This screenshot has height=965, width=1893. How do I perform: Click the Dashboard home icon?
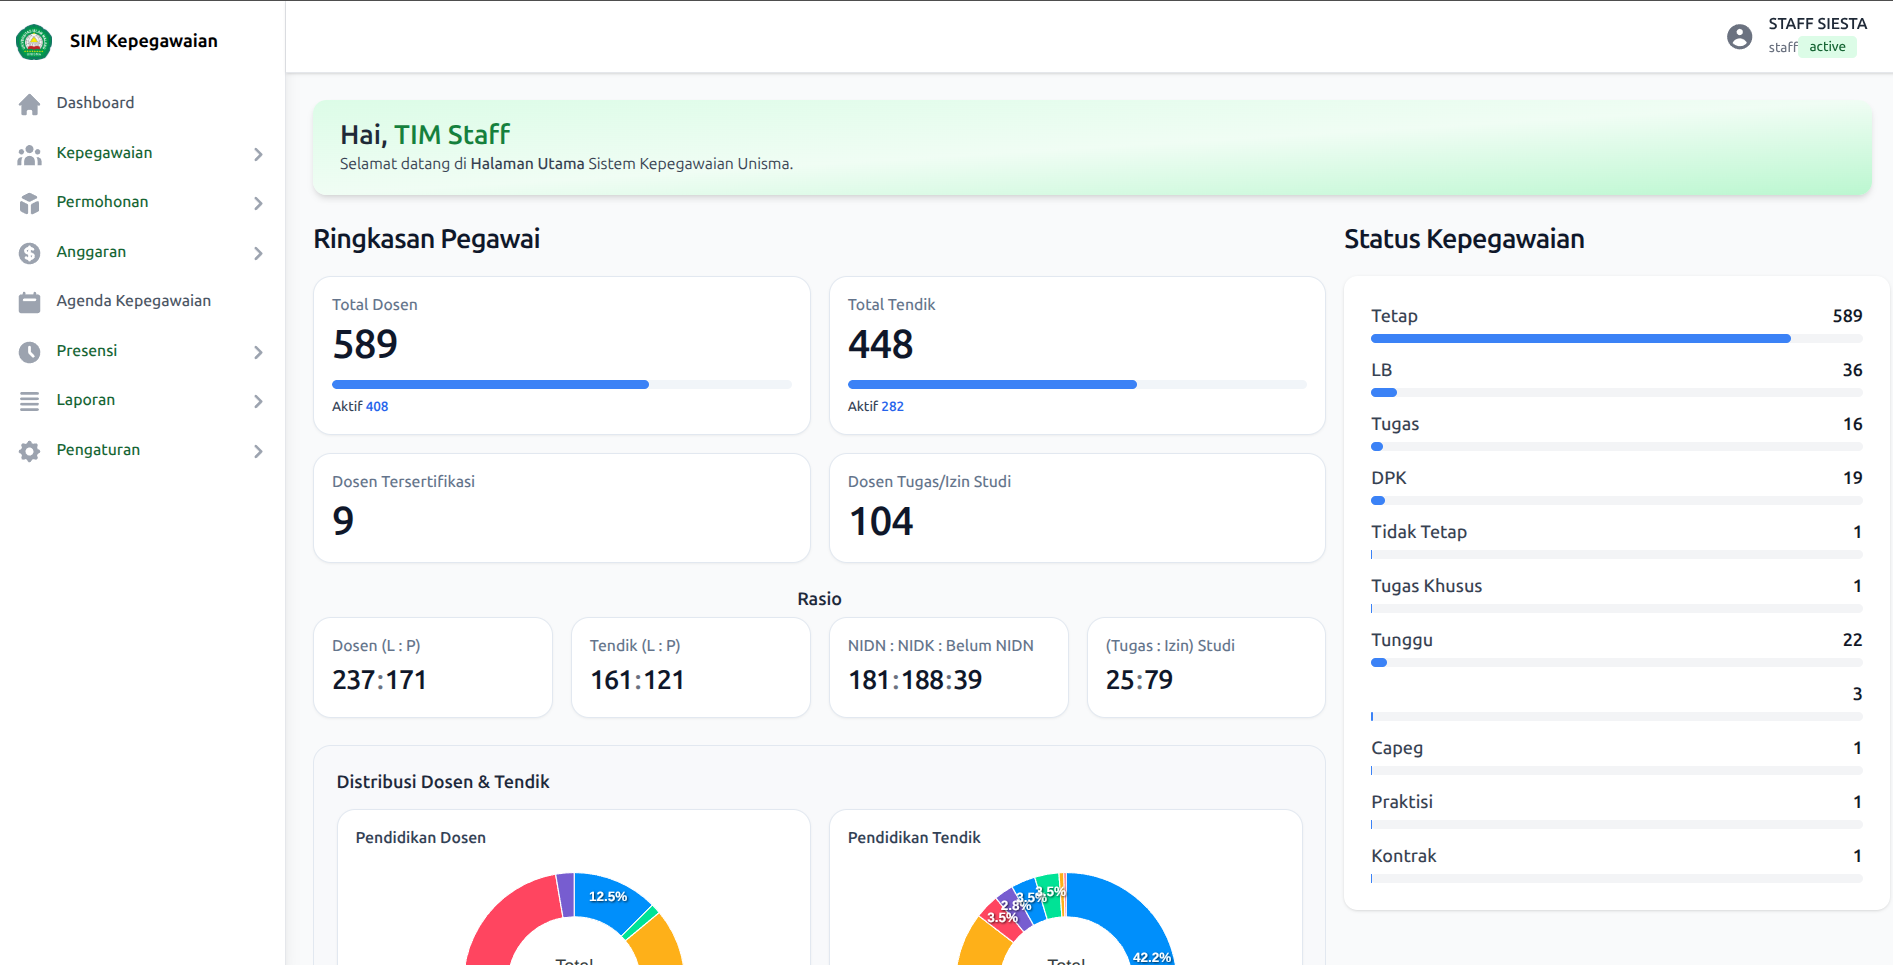30,104
